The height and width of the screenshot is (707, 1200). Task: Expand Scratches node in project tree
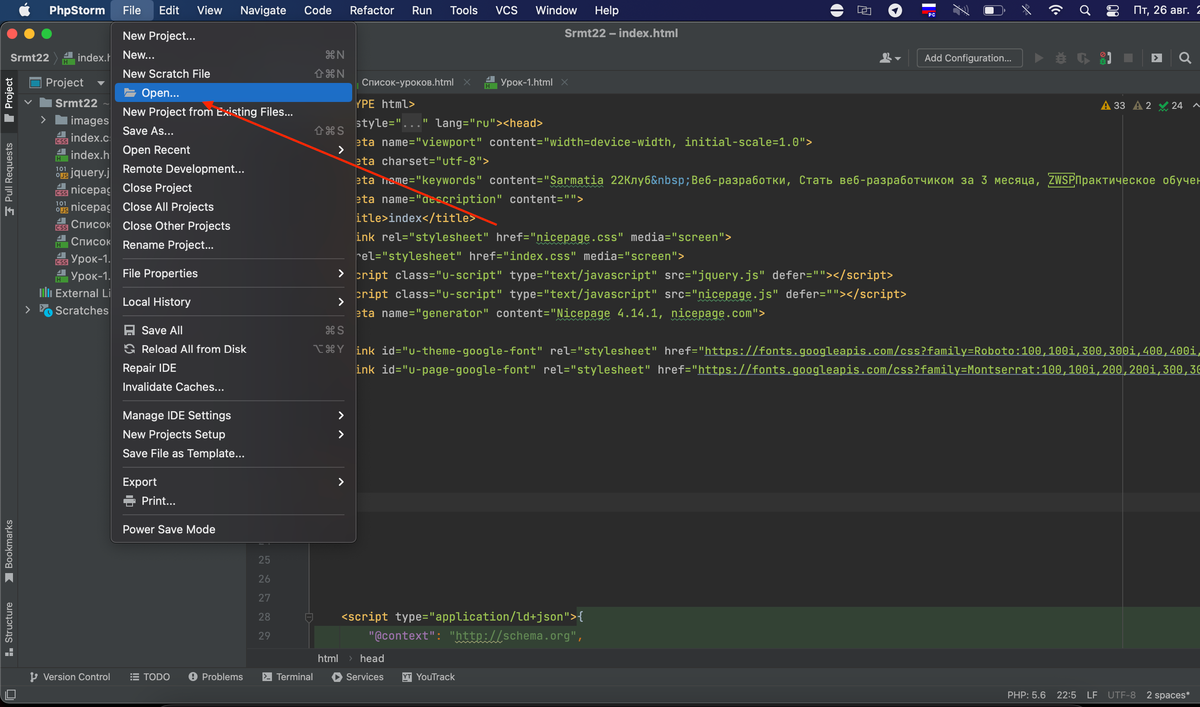point(29,310)
